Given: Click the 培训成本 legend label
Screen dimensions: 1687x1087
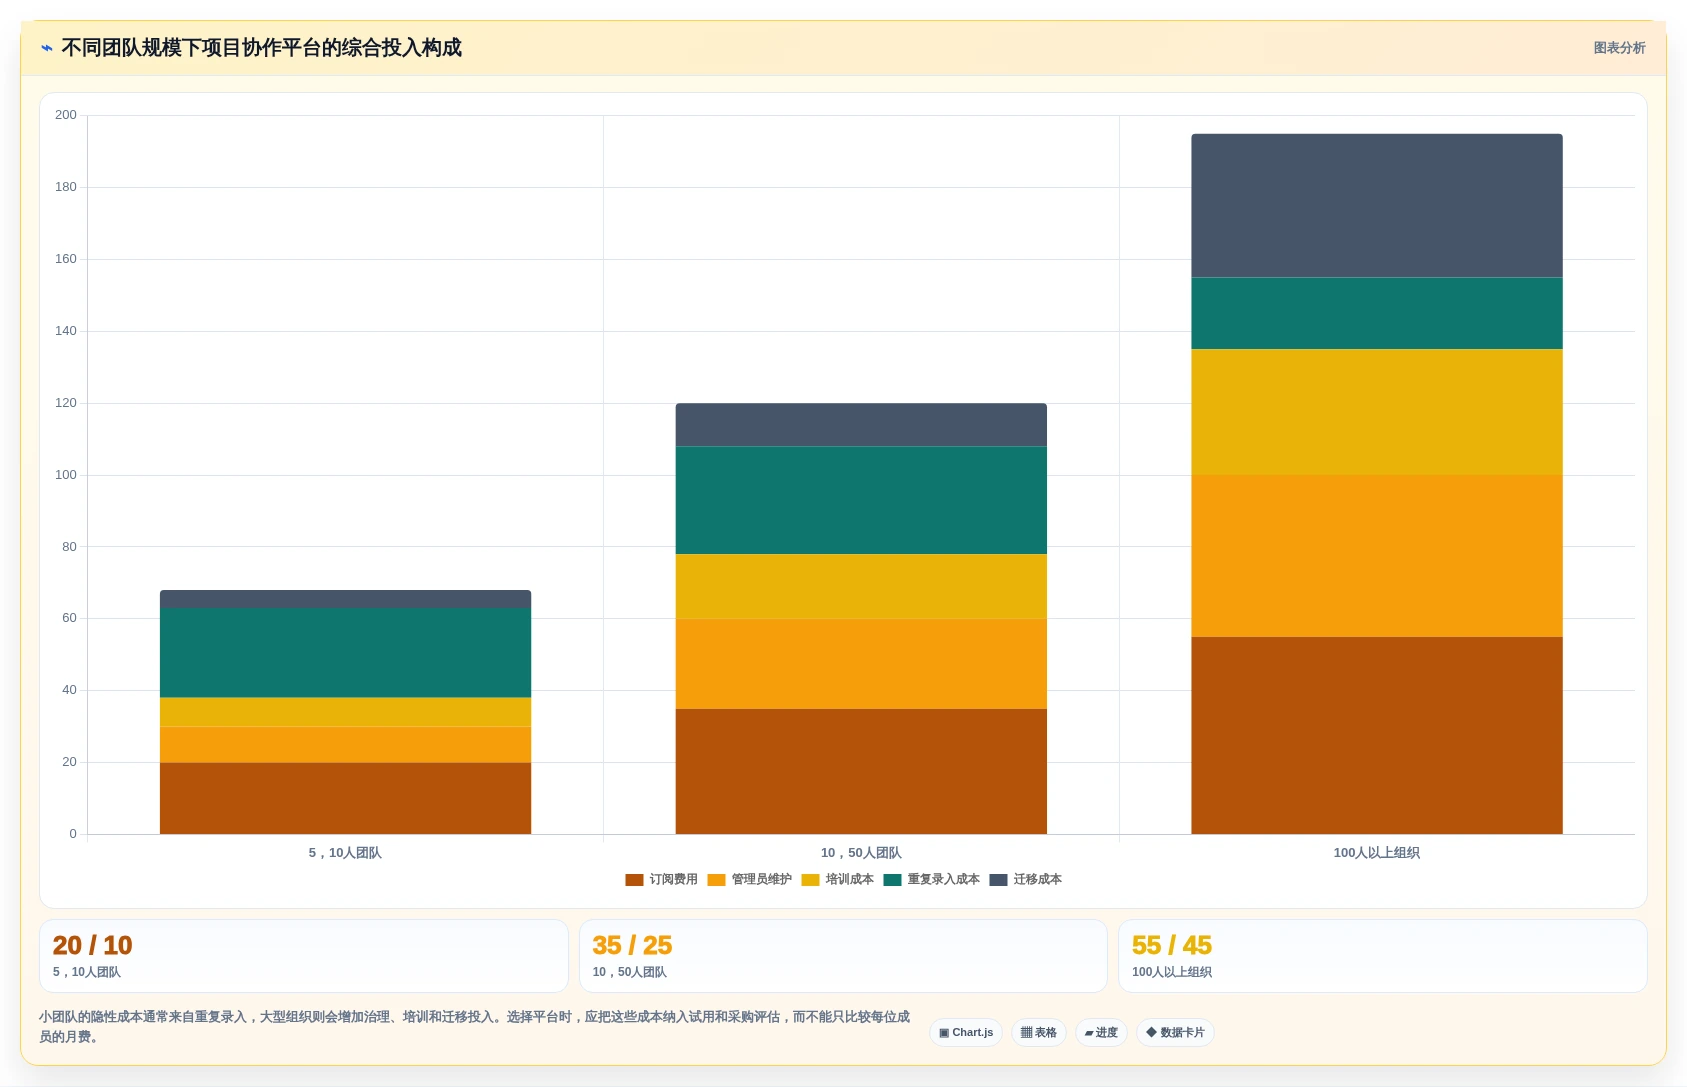Looking at the screenshot, I should [850, 880].
